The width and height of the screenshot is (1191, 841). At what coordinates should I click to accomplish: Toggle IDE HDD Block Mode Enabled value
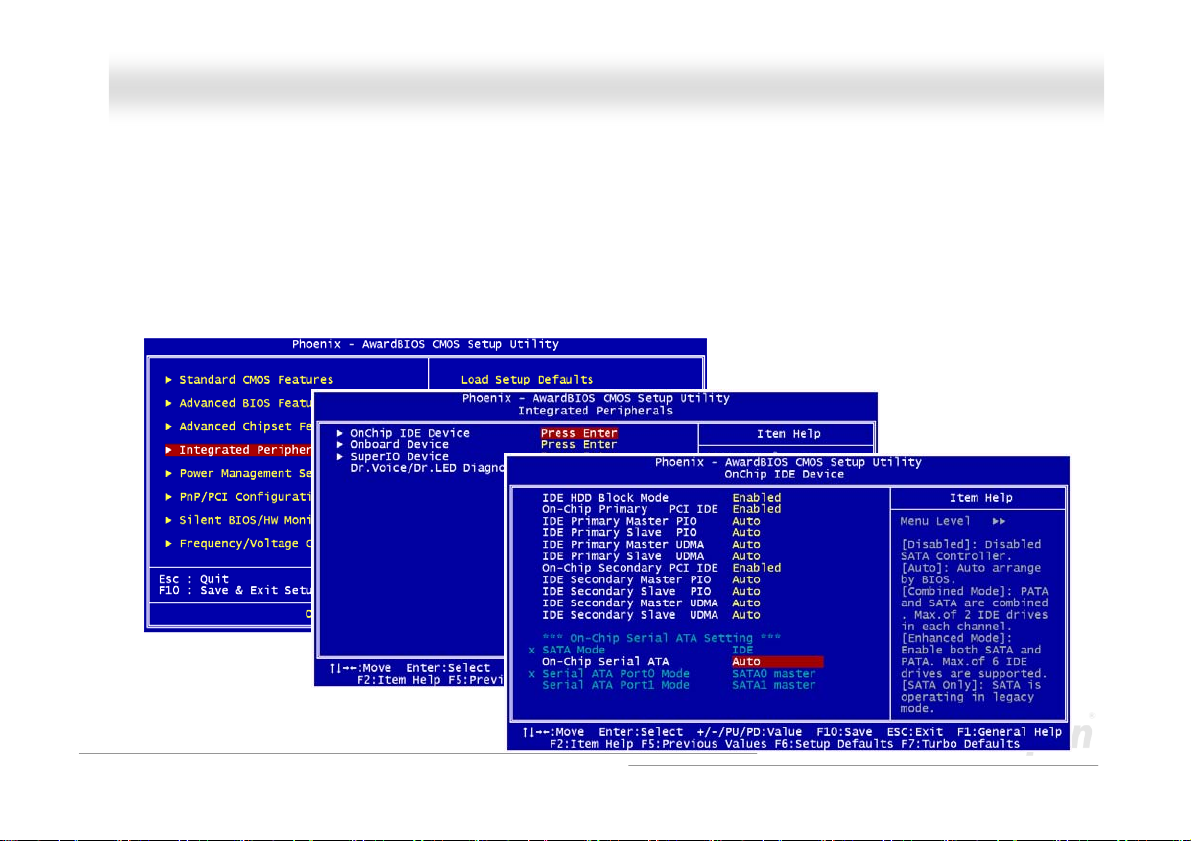[757, 498]
